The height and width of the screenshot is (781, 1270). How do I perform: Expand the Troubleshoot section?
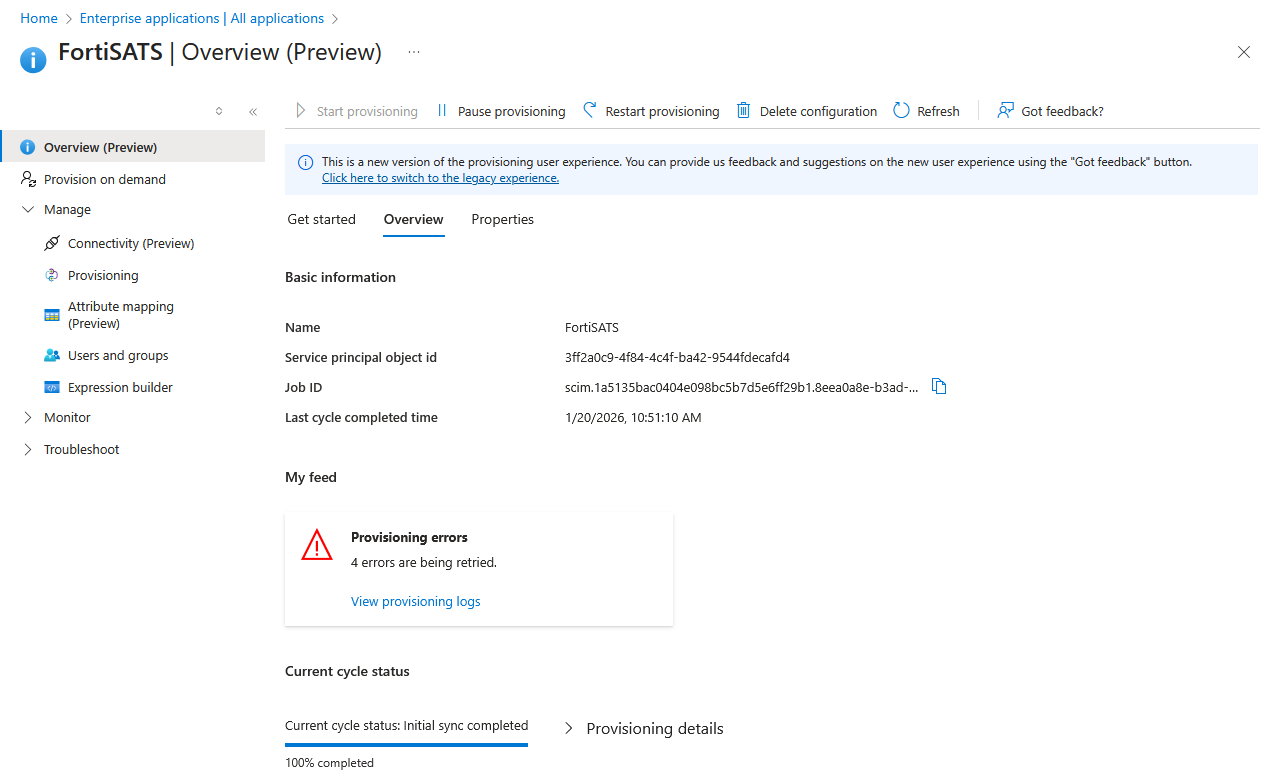[28, 450]
